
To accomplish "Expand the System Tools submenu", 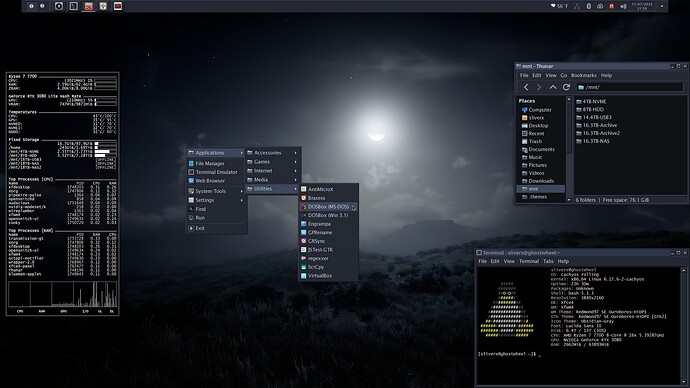I will tap(216, 191).
